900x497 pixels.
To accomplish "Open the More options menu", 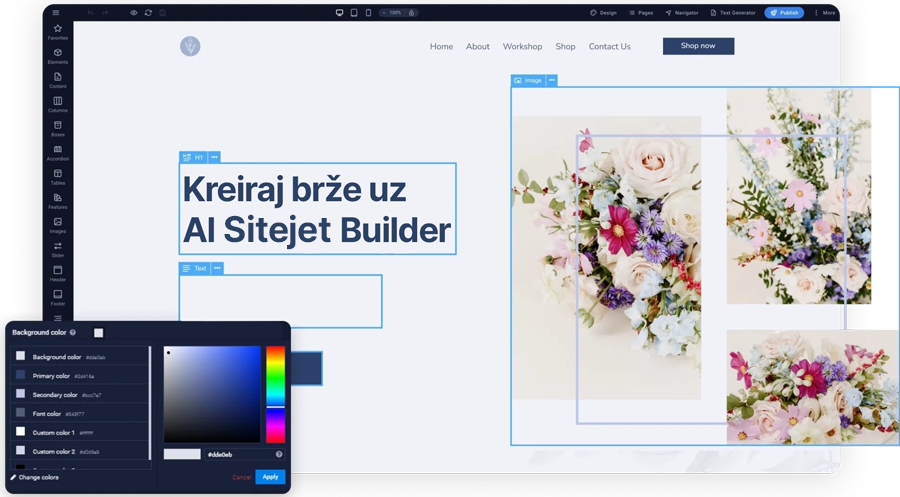I will click(825, 13).
